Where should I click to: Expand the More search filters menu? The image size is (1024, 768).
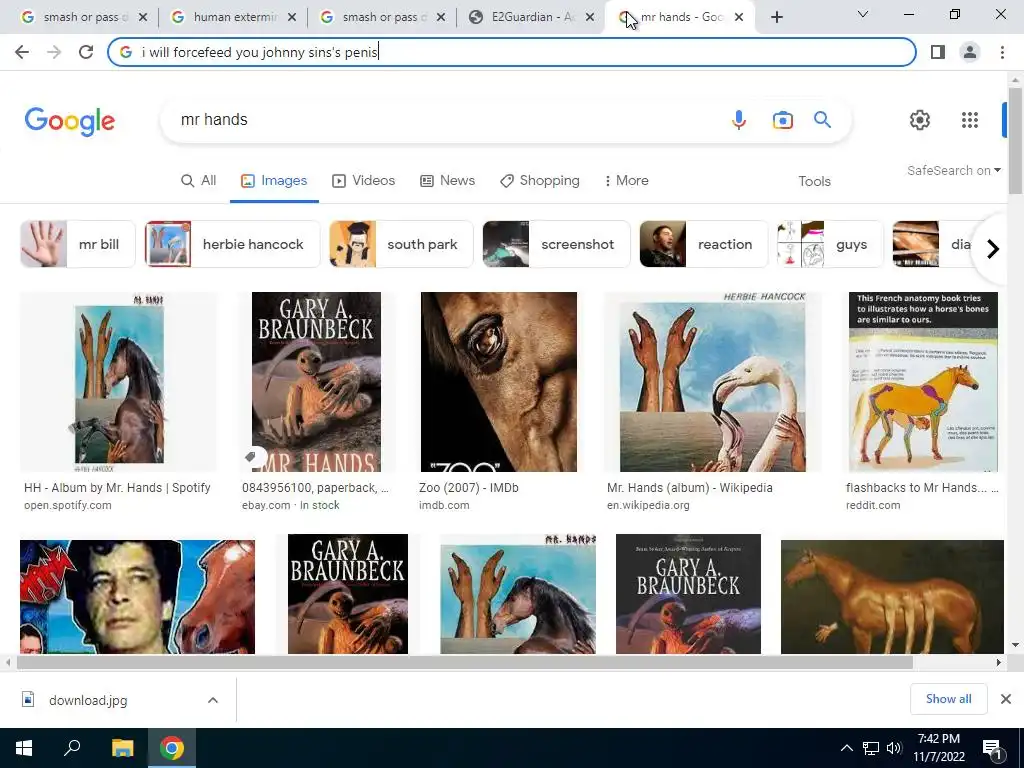tap(626, 181)
